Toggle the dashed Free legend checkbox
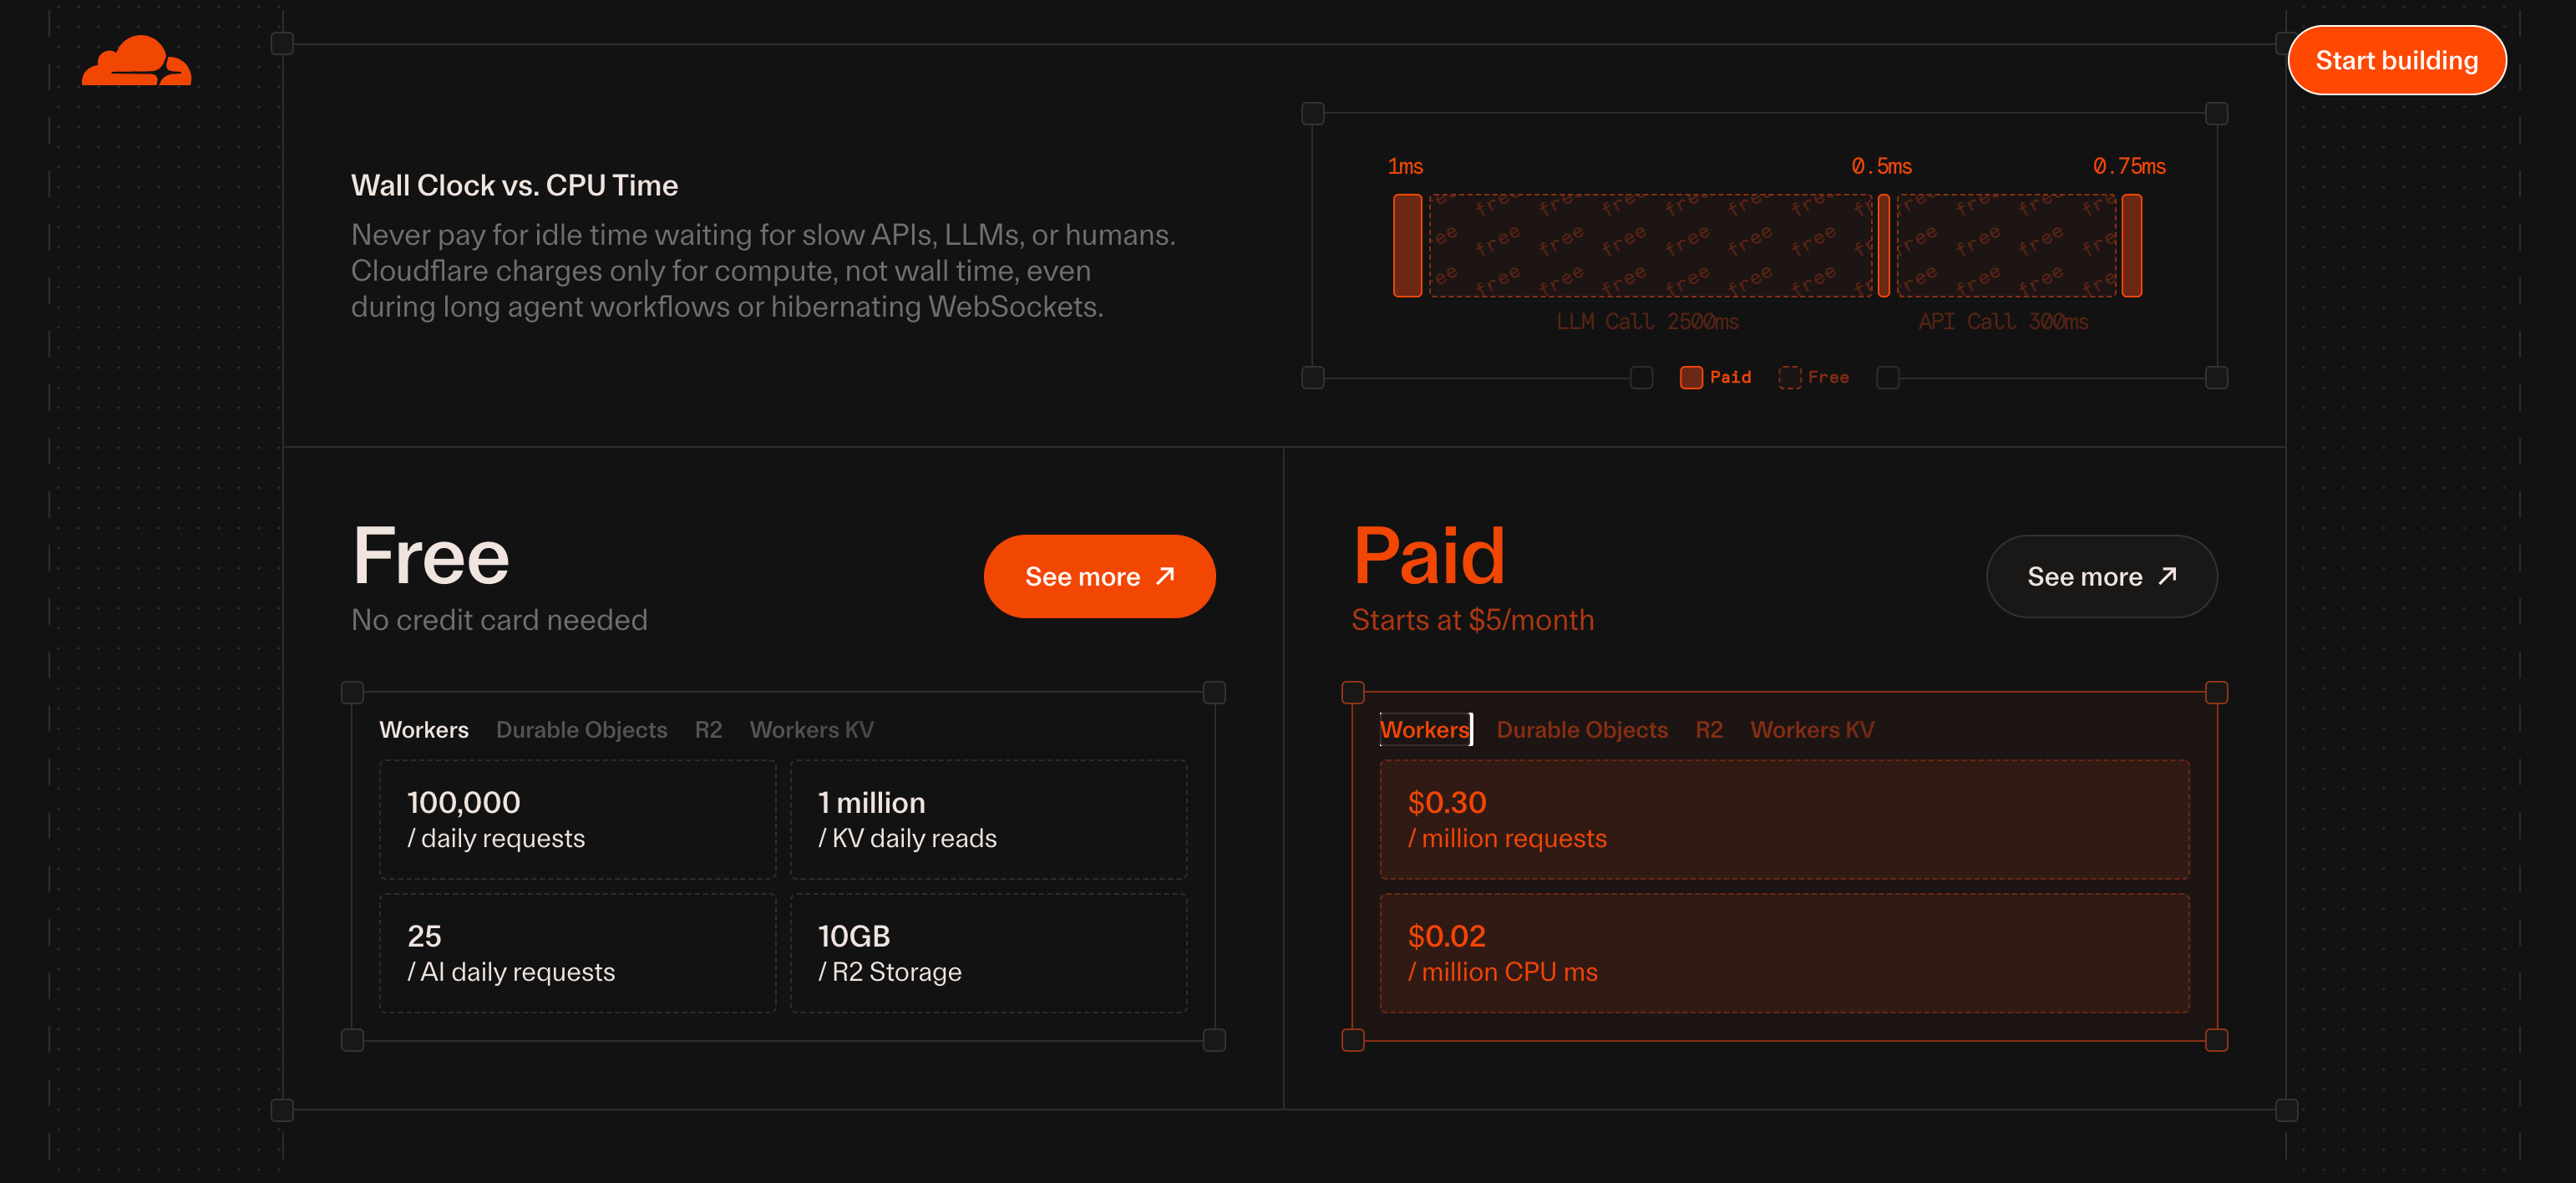The width and height of the screenshot is (2576, 1183). pyautogui.click(x=1790, y=377)
